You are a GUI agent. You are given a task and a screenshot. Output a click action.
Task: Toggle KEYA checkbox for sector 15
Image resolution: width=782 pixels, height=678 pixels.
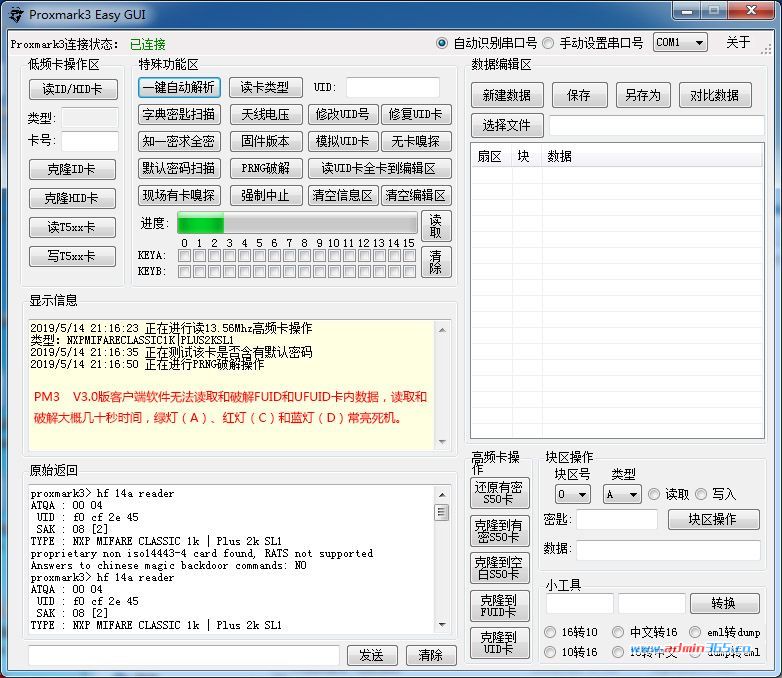pos(409,256)
